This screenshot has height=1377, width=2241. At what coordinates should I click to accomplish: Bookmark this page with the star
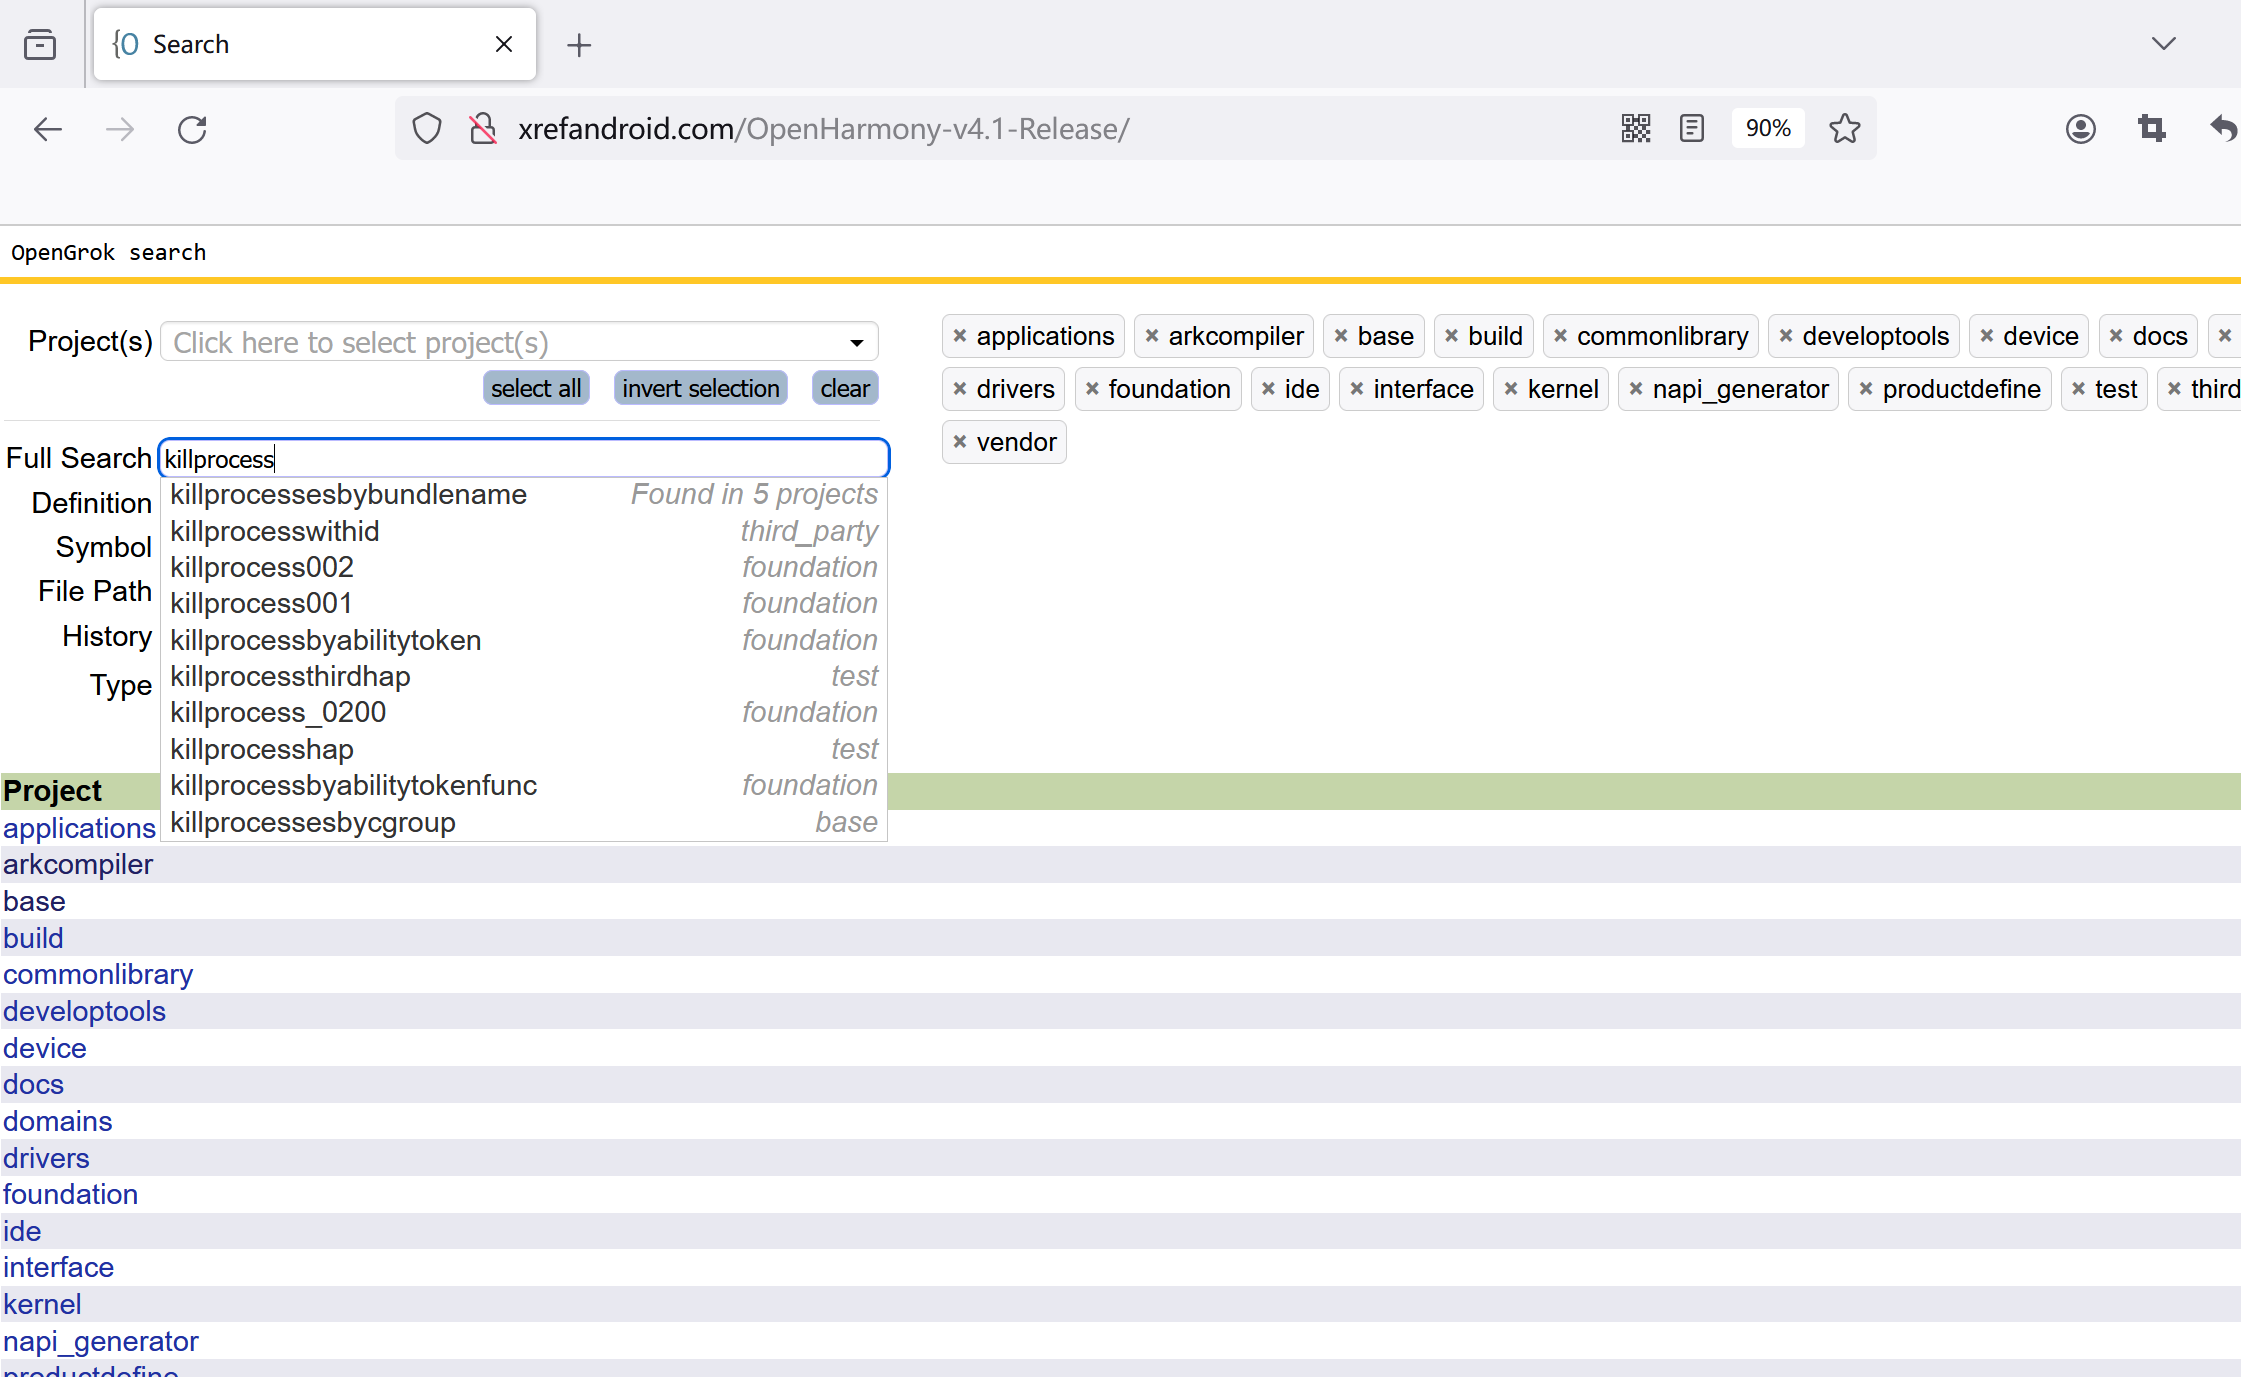[x=1845, y=128]
